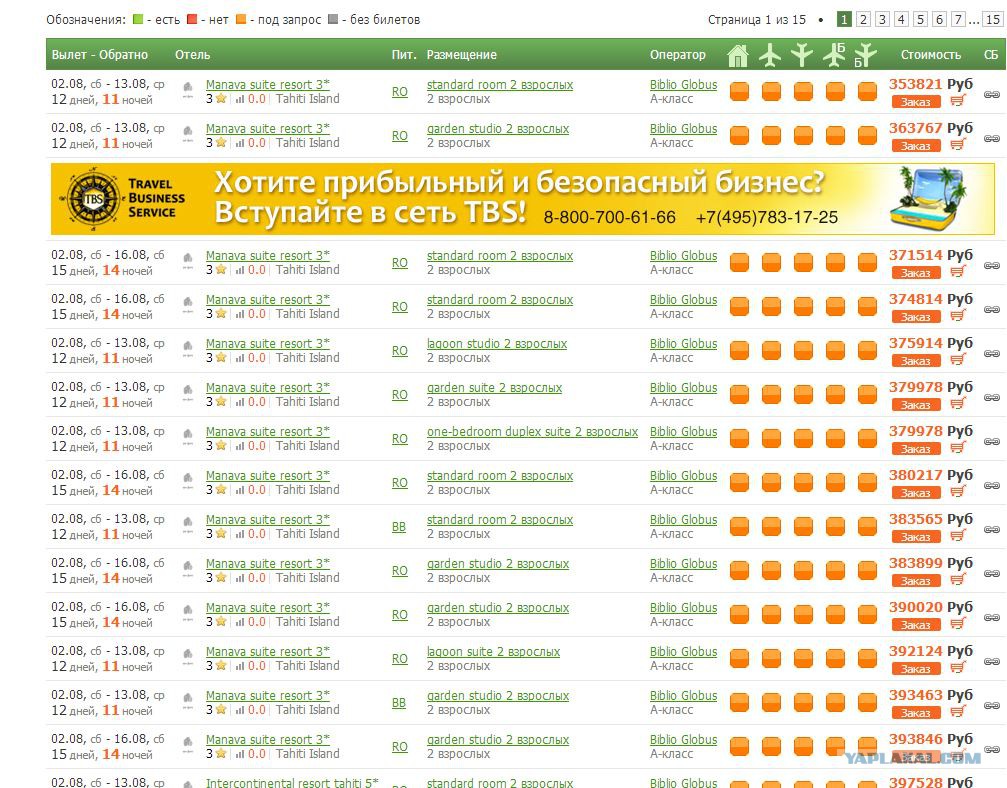Image resolution: width=1007 pixels, height=788 pixels.
Task: Add the 353821 Руб tour to cart icon
Action: (x=958, y=101)
